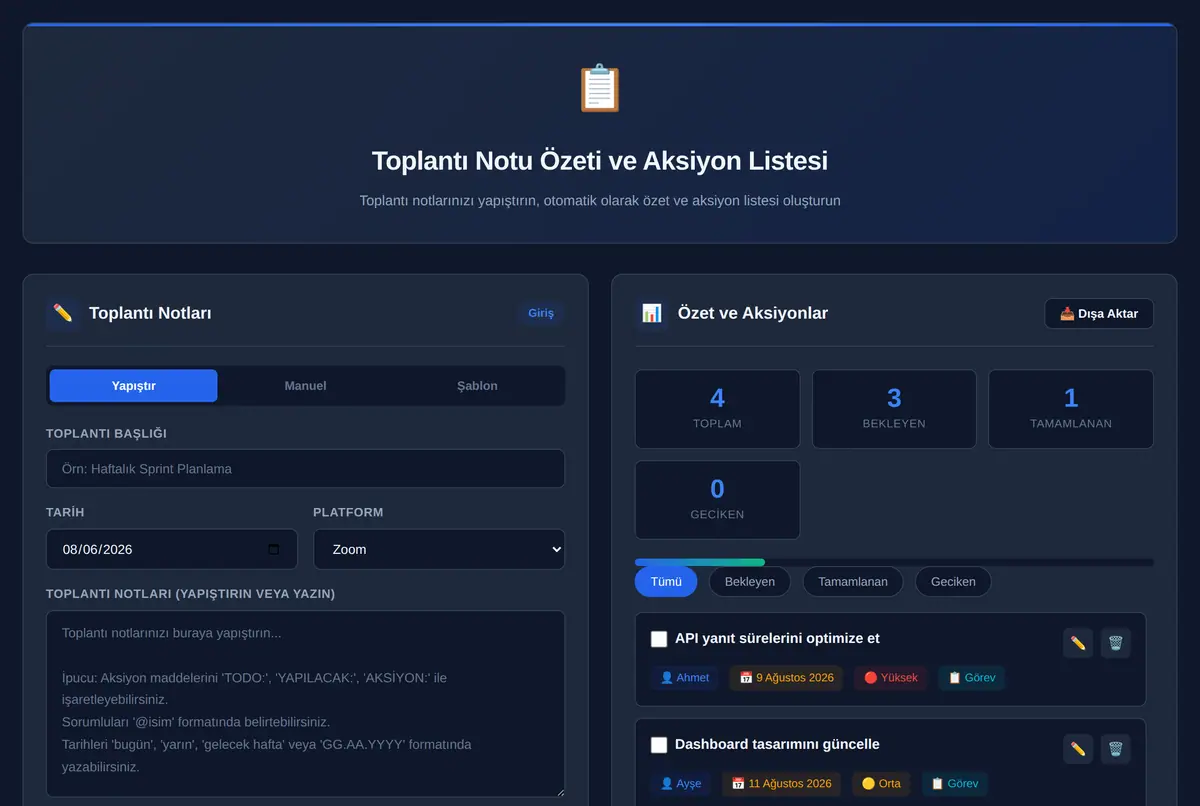Mark Dashboard tasarımını güncelle as done
Image resolution: width=1200 pixels, height=806 pixels.
tap(659, 745)
